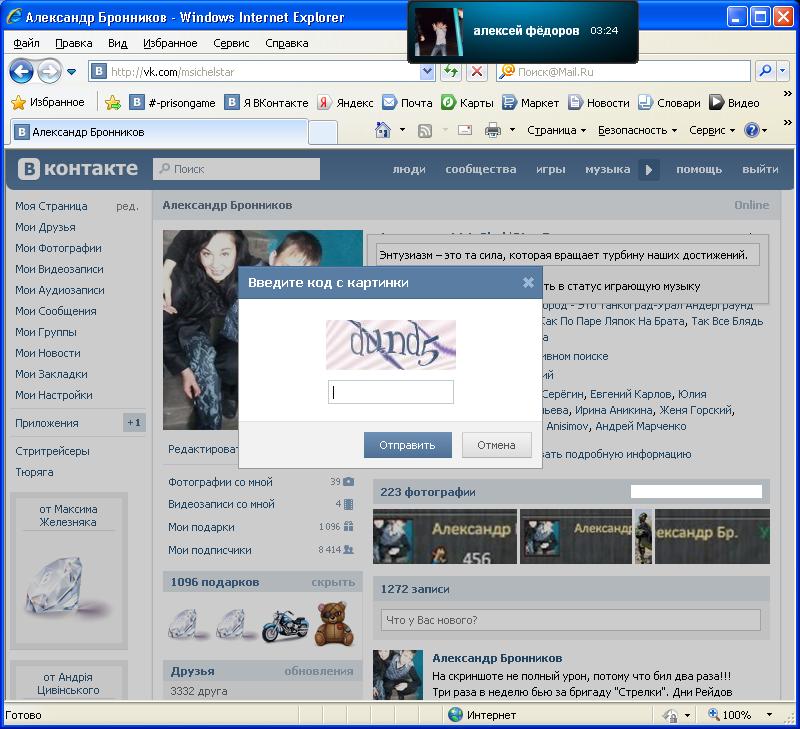The height and width of the screenshot is (729, 800).
Task: Open the Новости bookmark
Action: click(x=599, y=103)
